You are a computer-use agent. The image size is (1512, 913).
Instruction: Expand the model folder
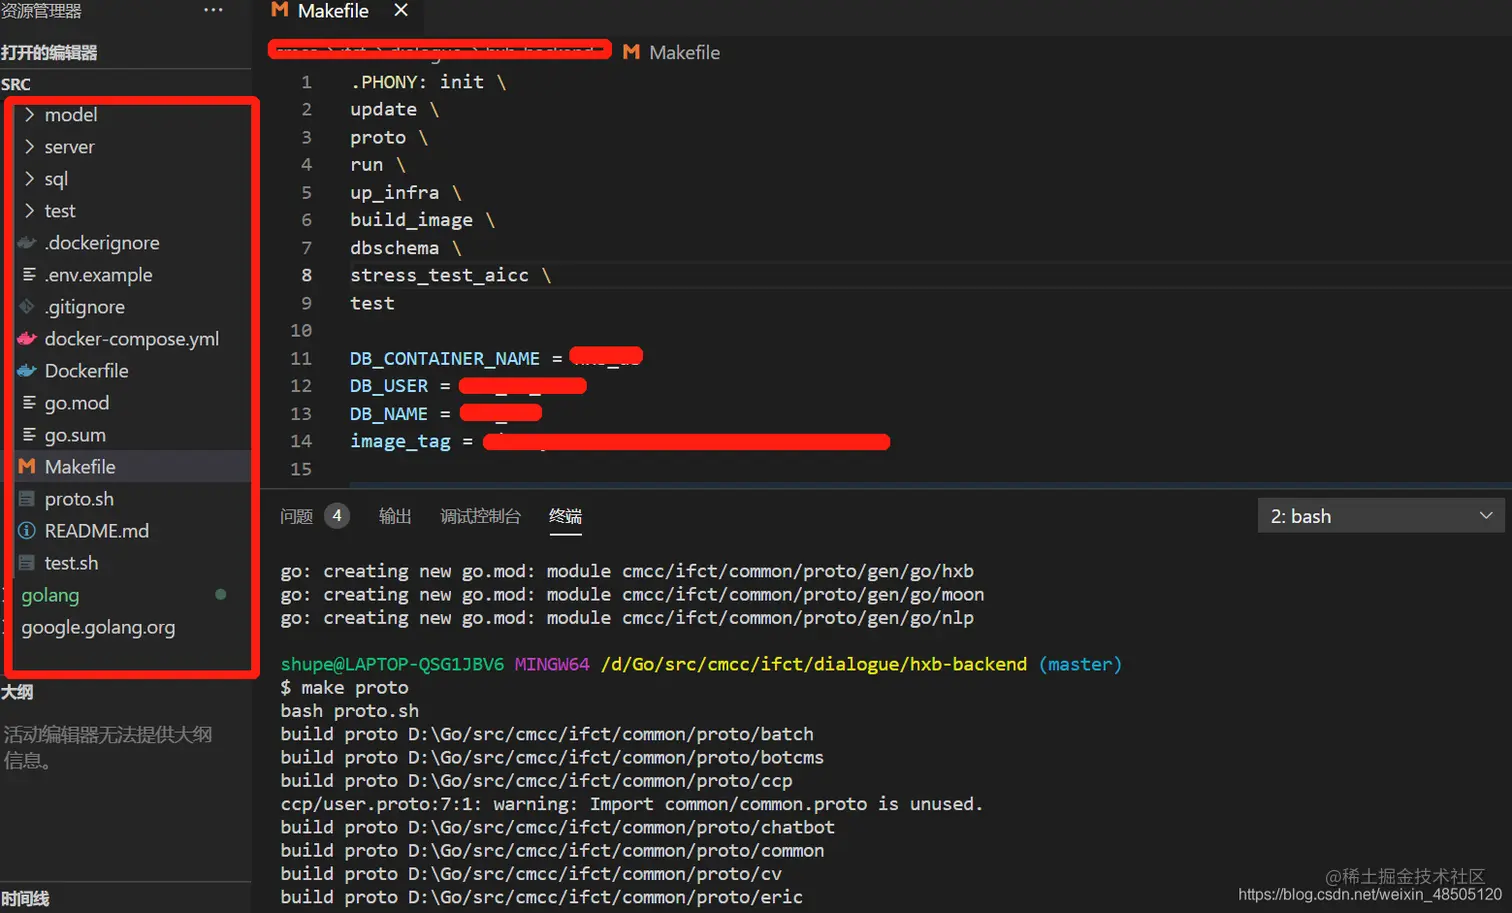pos(70,115)
